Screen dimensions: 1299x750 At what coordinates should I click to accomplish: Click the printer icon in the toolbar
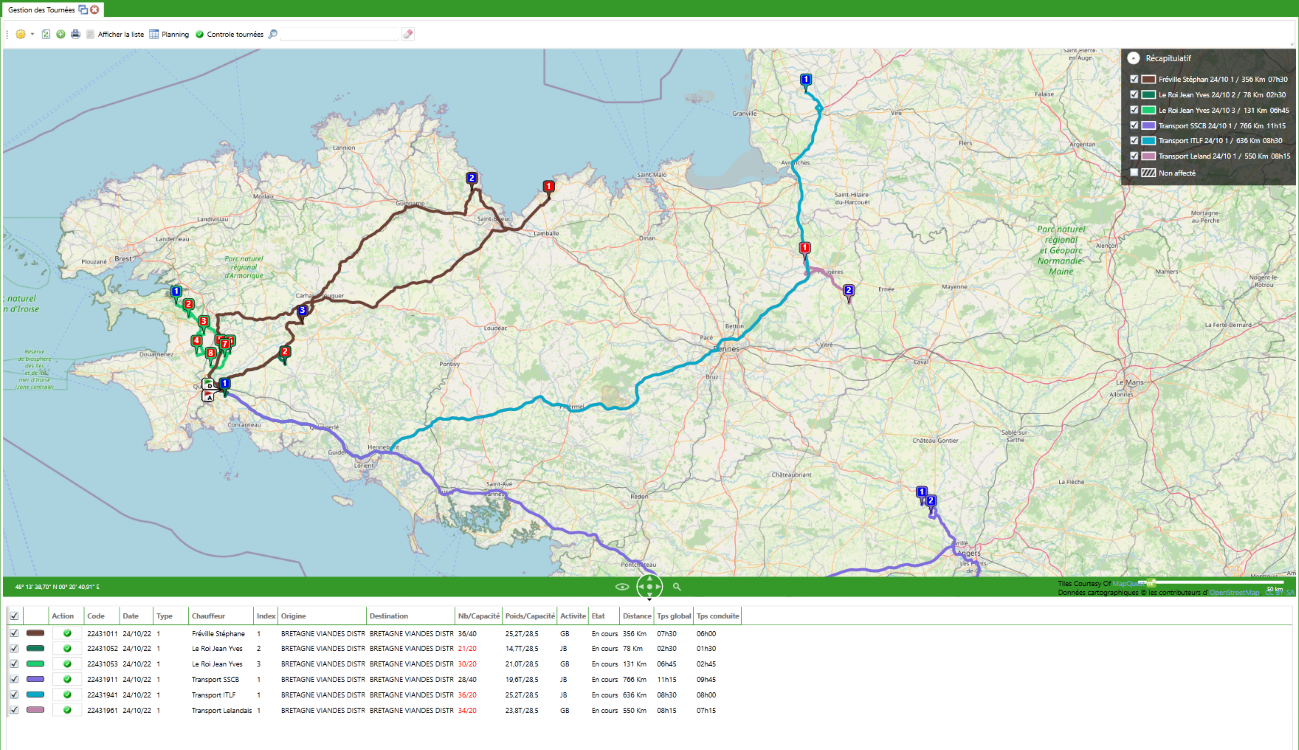tap(75, 34)
